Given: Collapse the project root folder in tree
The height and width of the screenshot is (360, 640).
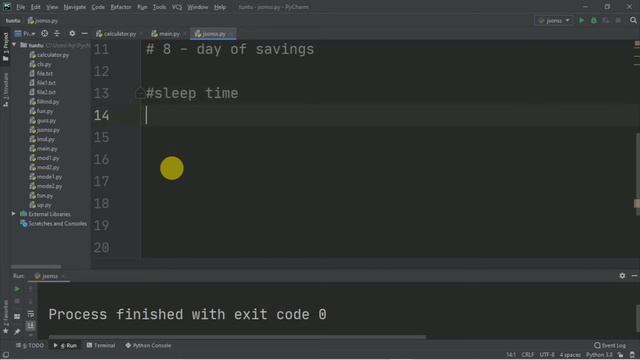Looking at the screenshot, I should click(x=14, y=45).
